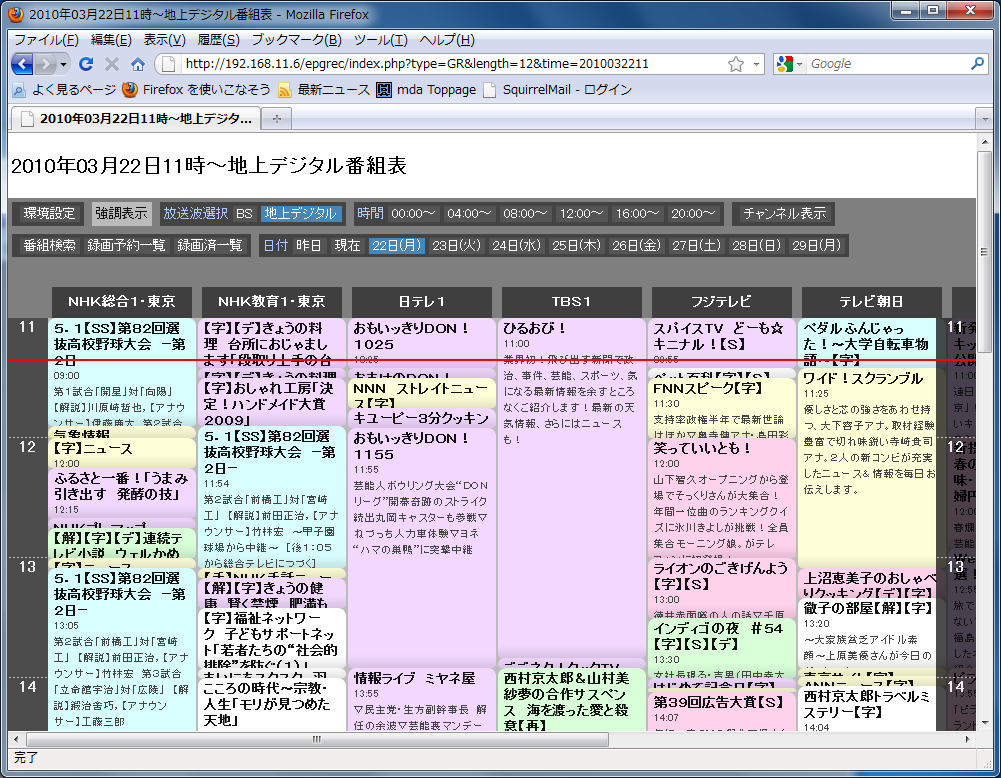Screen dimensions: 1001x778
Task: Click the チャンネル表示 button
Action: click(784, 214)
